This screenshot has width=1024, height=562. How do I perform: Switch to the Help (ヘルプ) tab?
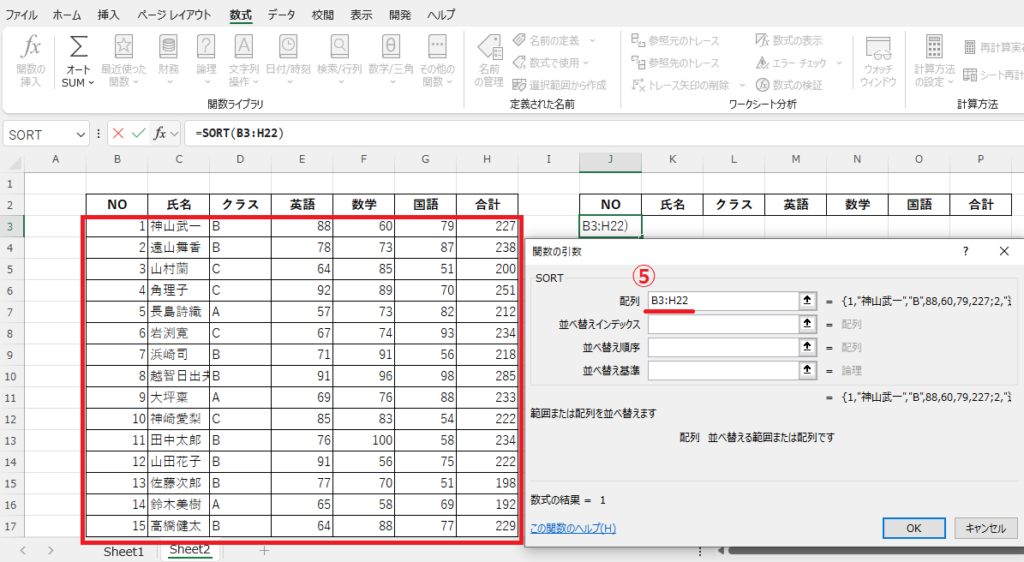tap(441, 14)
